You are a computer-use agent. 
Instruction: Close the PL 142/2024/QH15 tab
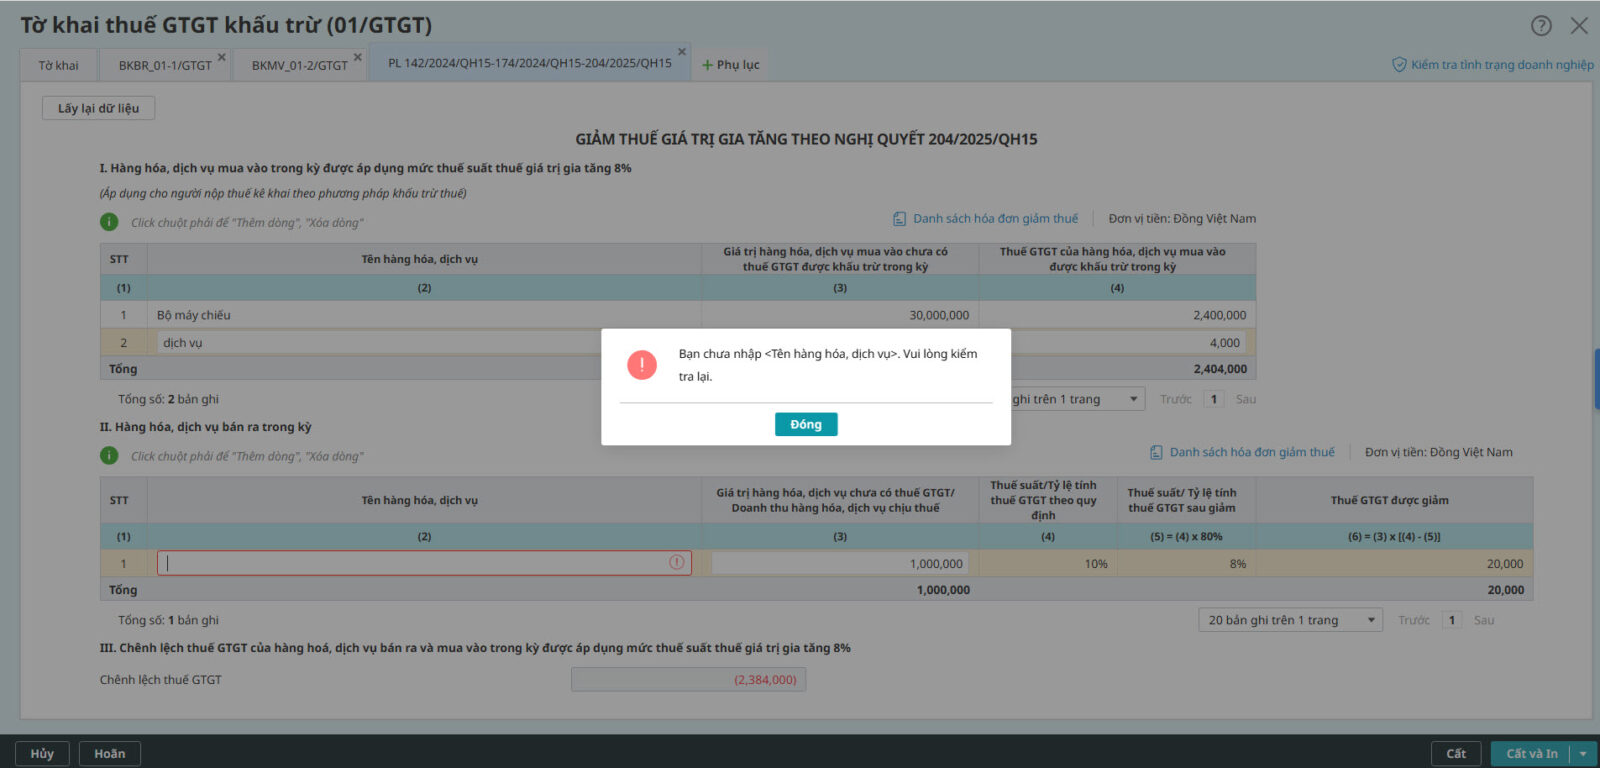[x=682, y=52]
